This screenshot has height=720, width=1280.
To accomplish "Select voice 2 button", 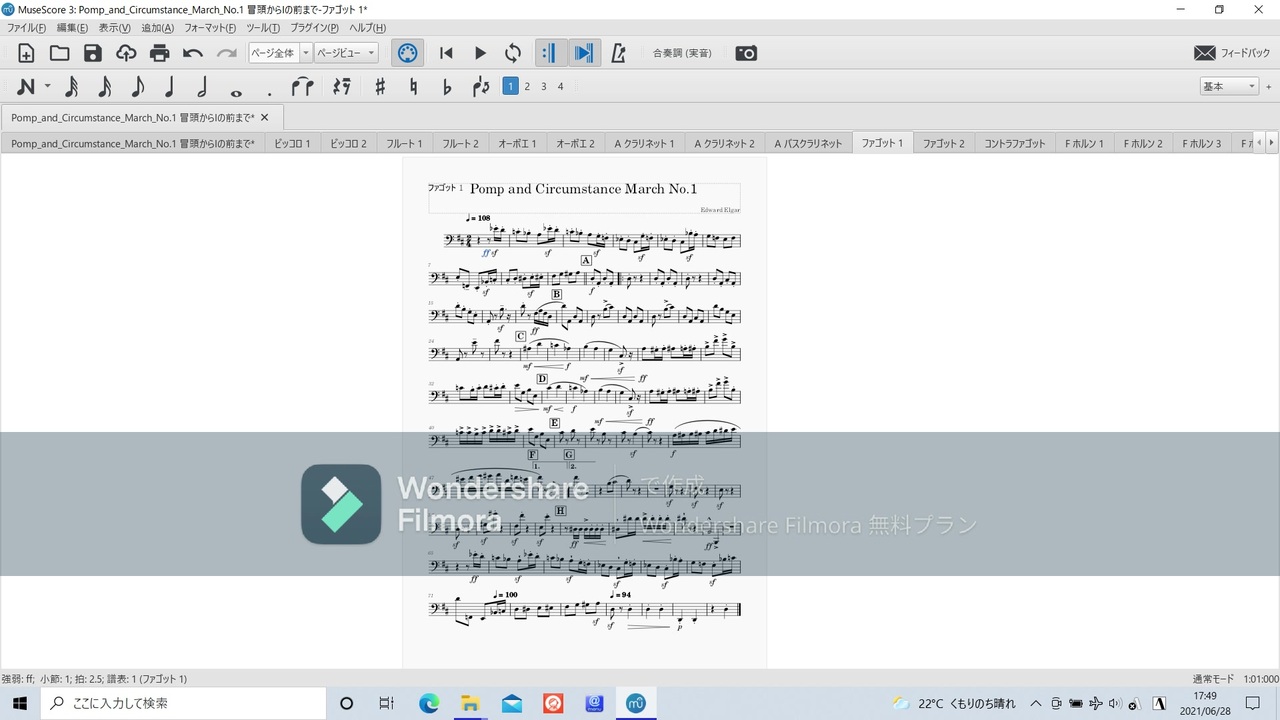I will 527,87.
